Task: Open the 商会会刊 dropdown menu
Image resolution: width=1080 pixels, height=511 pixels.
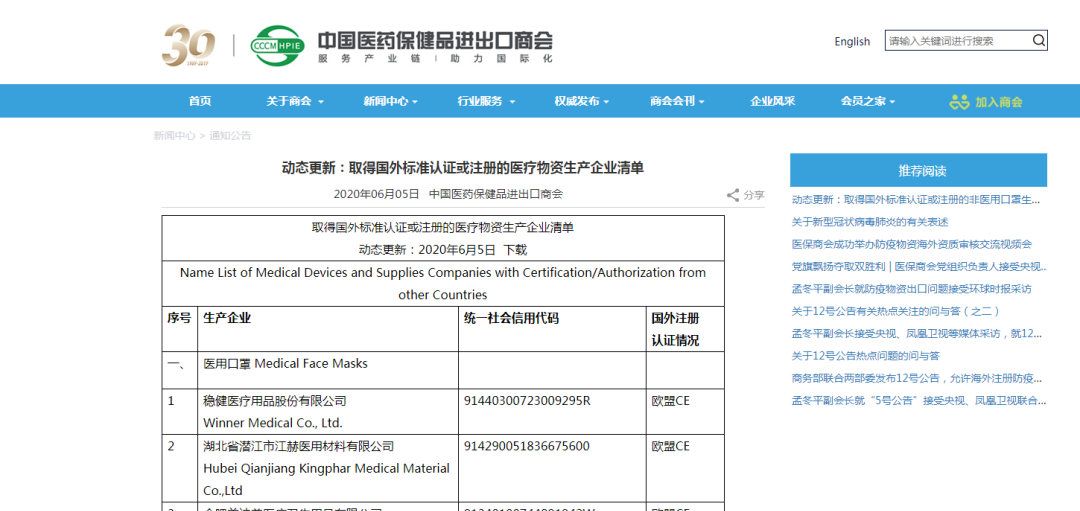Action: pyautogui.click(x=677, y=102)
